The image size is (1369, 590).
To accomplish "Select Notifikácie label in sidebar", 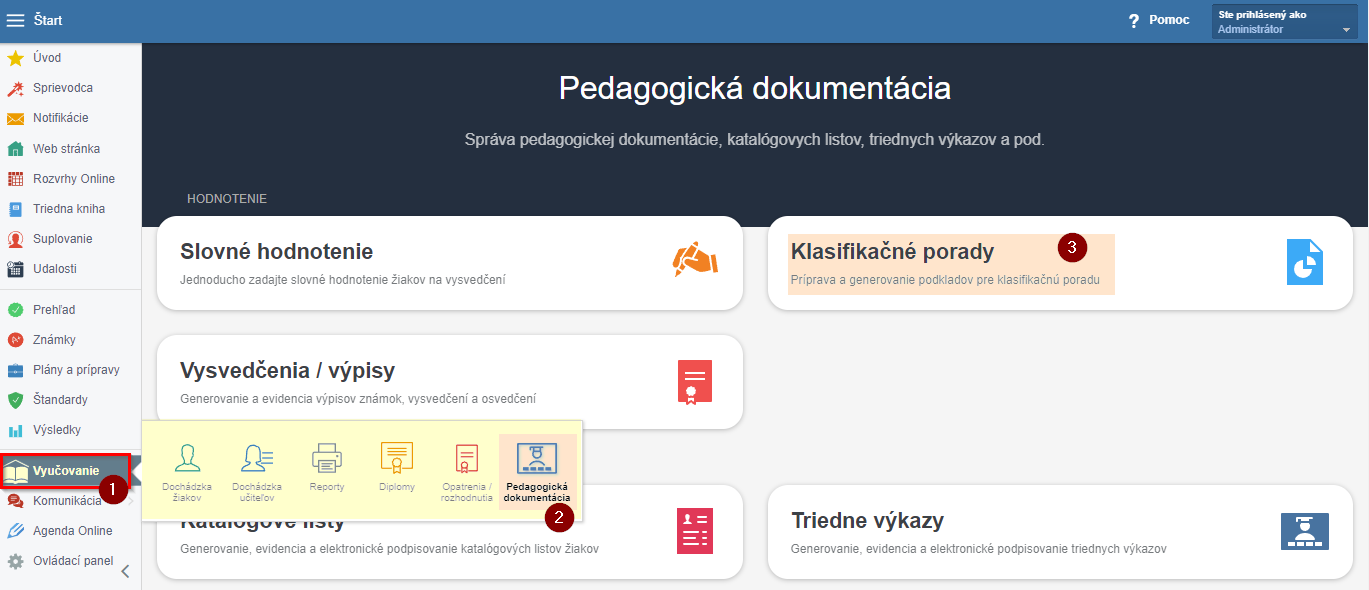I will 61,118.
